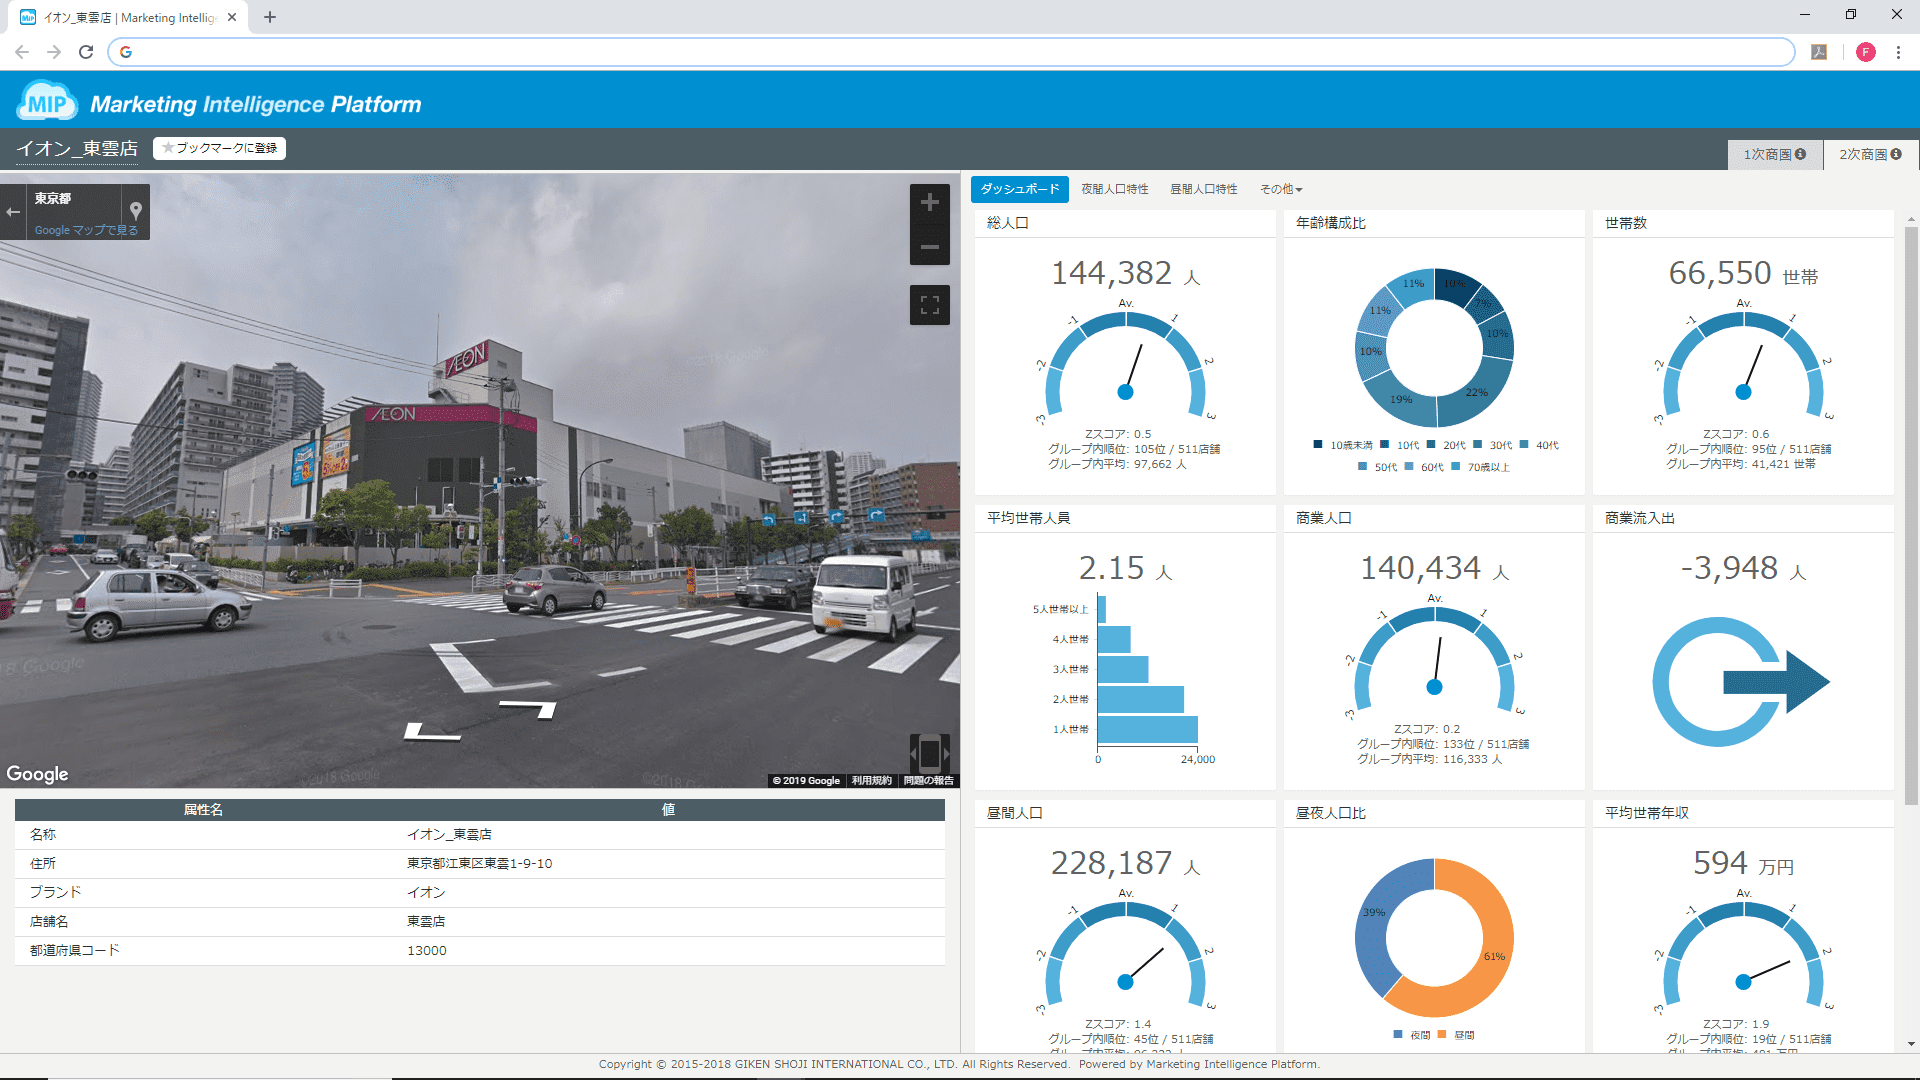Click the MIP cloud logo
This screenshot has height=1080, width=1920.
click(47, 102)
